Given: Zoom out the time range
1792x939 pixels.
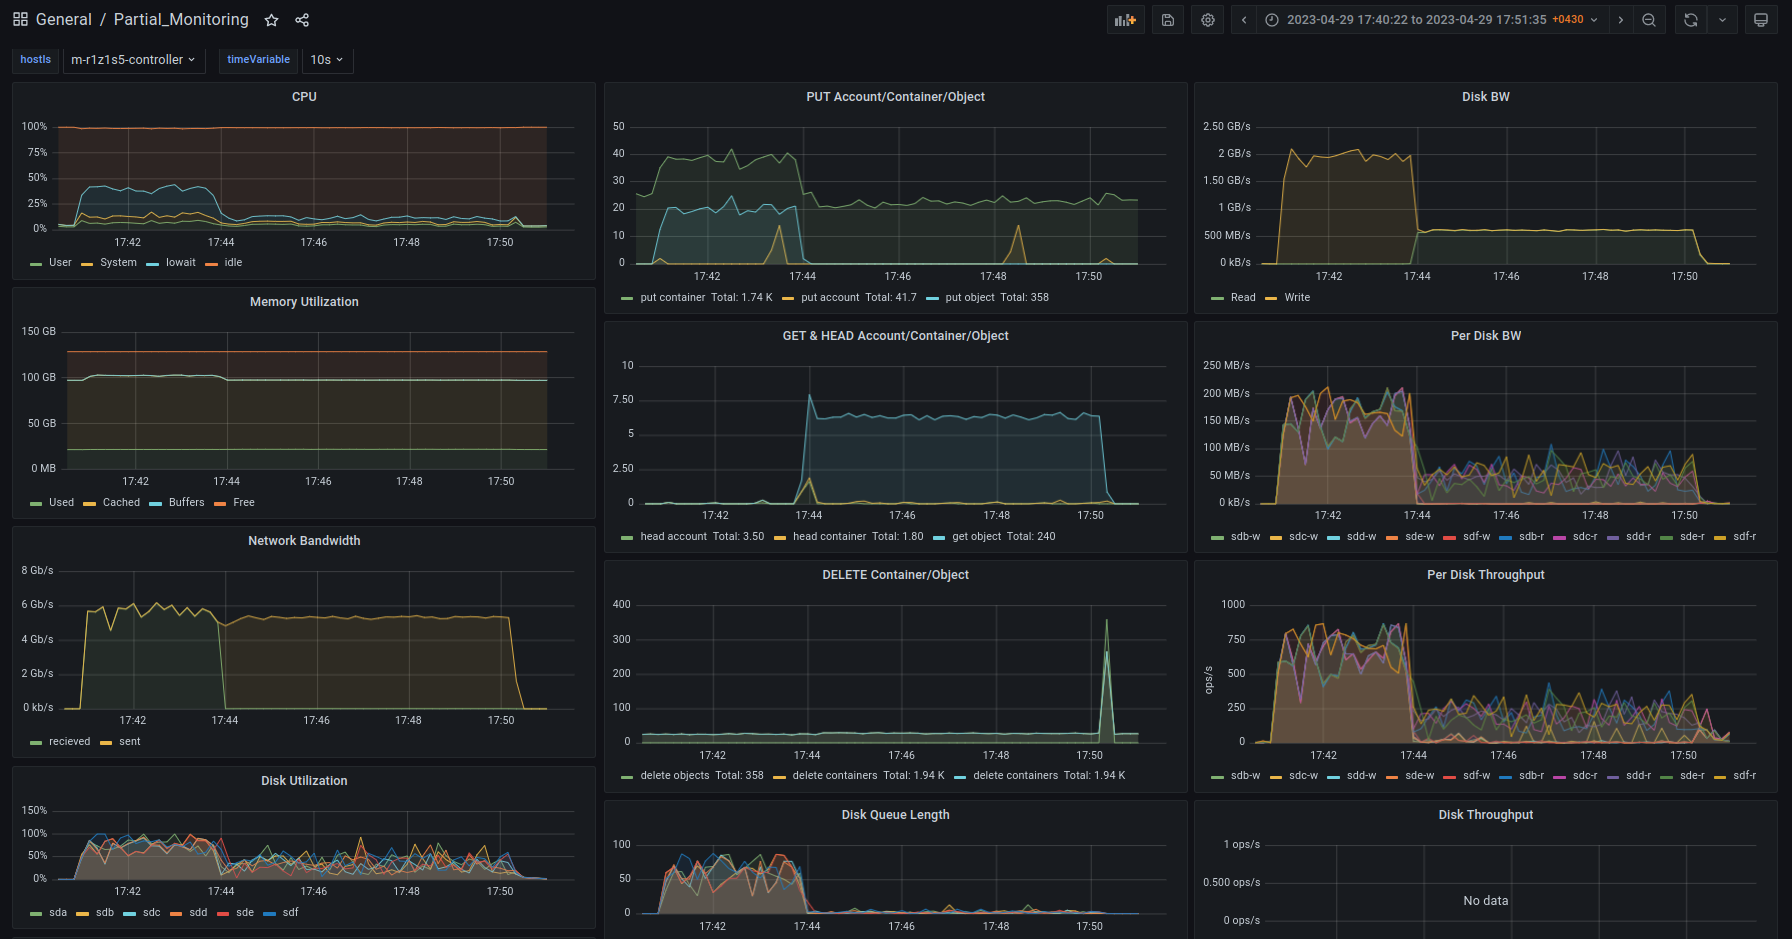Looking at the screenshot, I should [x=1649, y=20].
